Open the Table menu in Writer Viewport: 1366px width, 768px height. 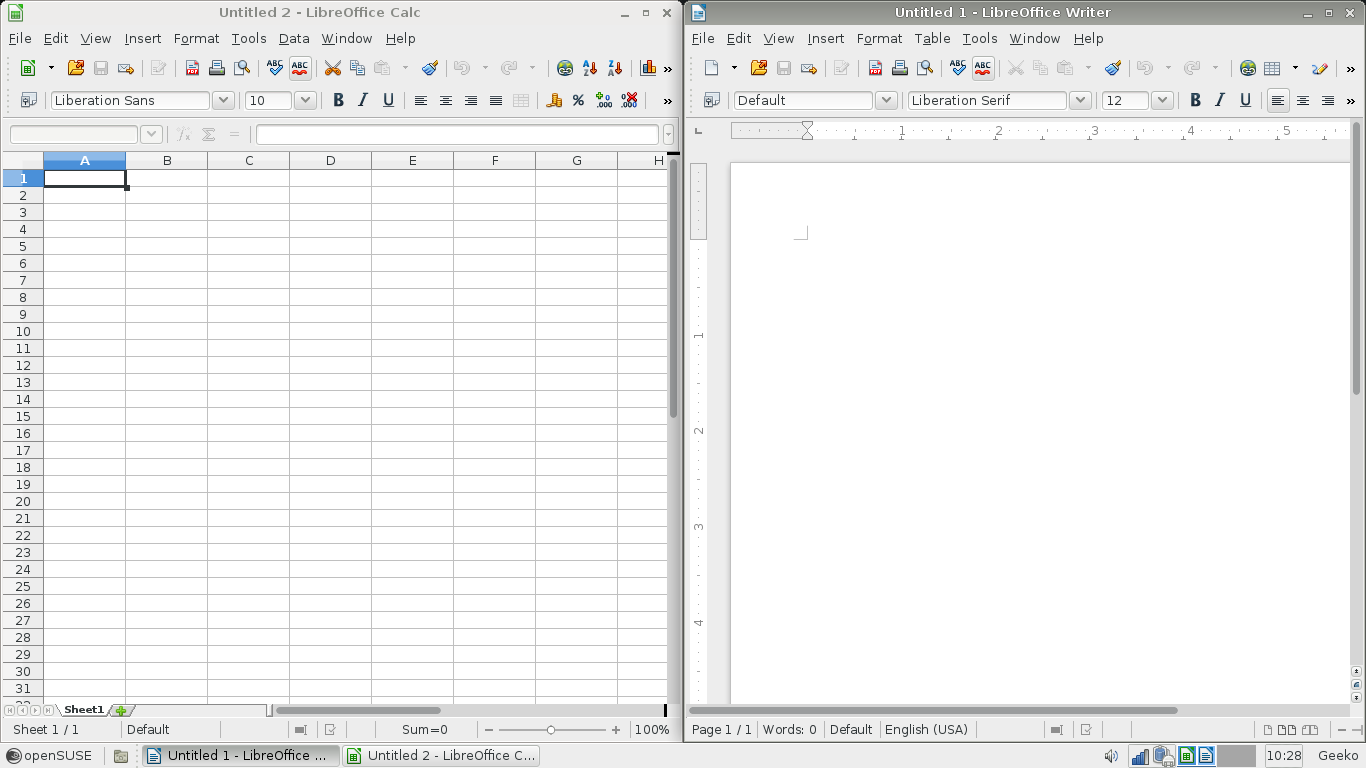(932, 38)
